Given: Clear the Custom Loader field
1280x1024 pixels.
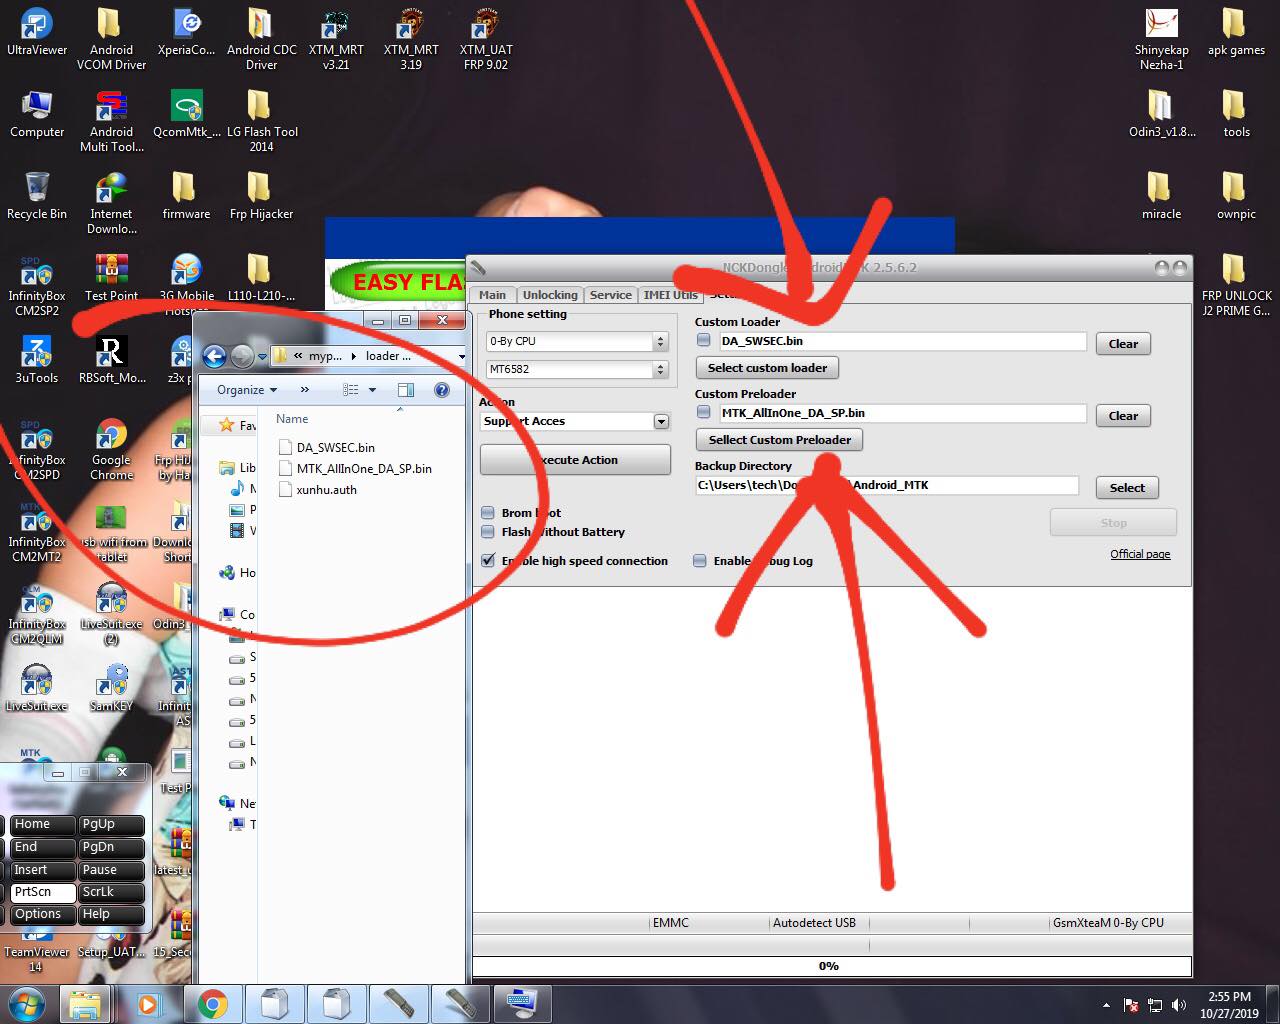Looking at the screenshot, I should (1123, 344).
